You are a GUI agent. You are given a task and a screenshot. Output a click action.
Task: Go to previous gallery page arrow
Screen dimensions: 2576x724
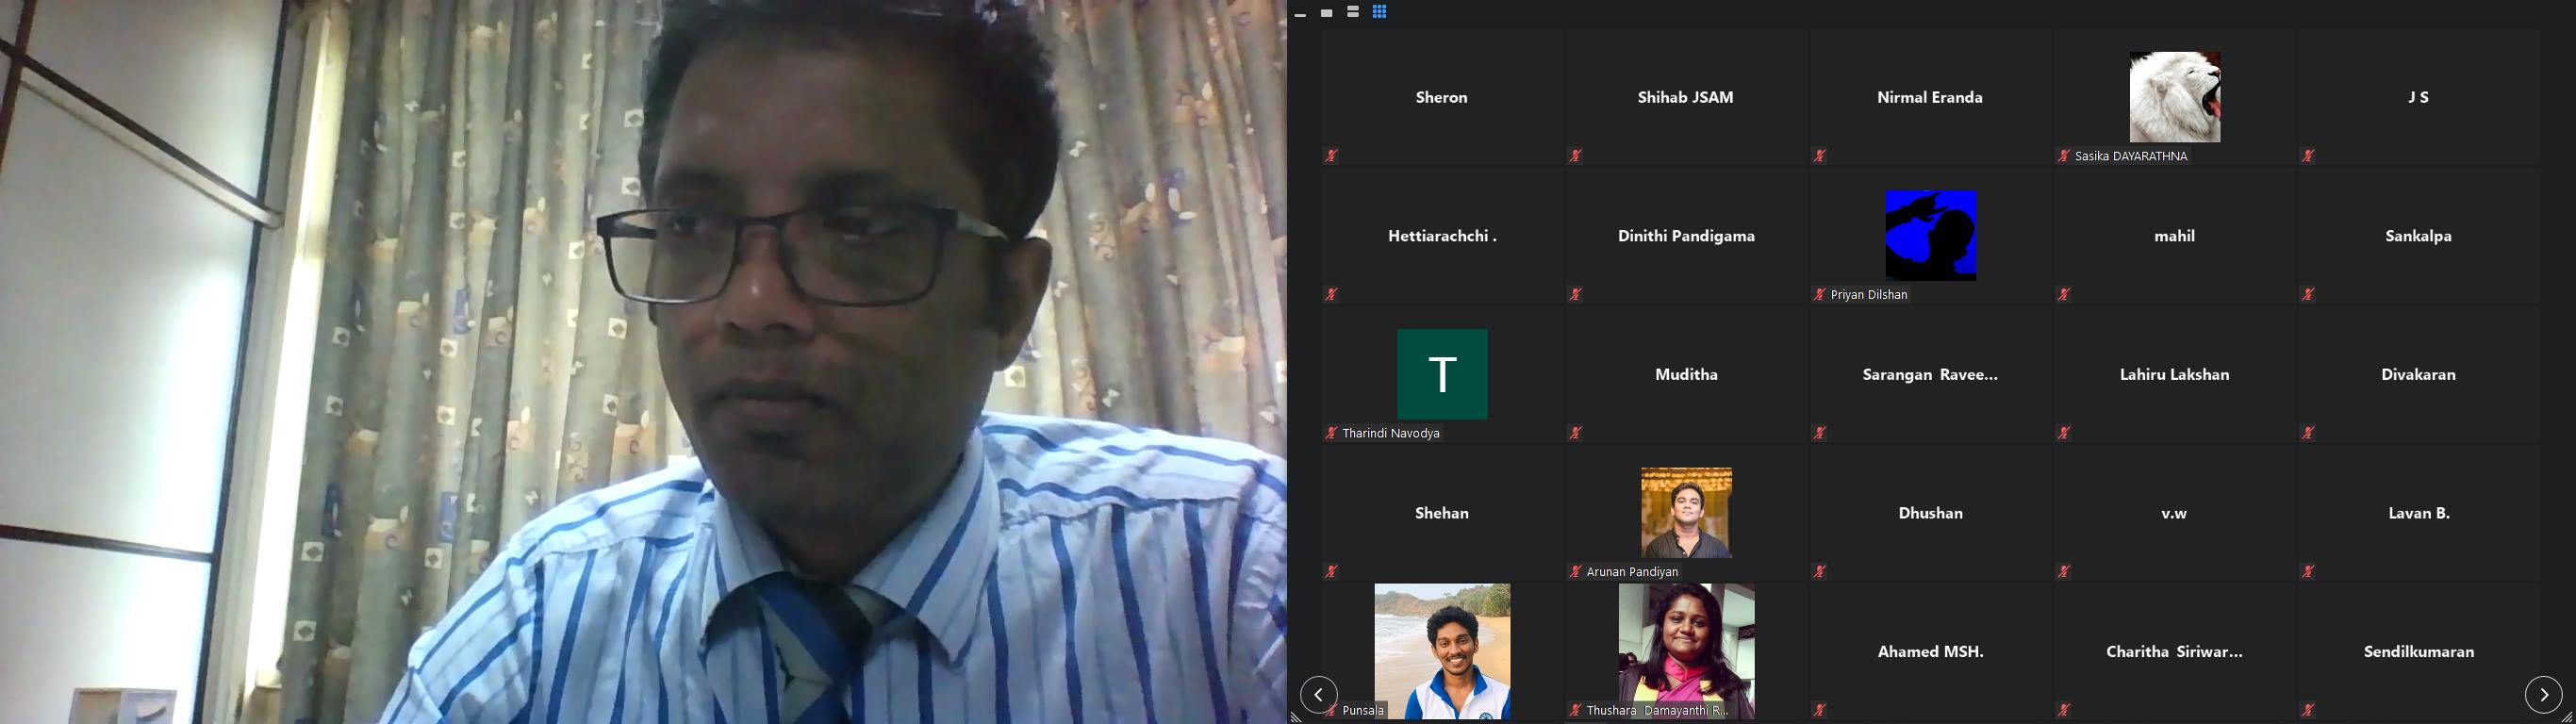click(x=1318, y=694)
